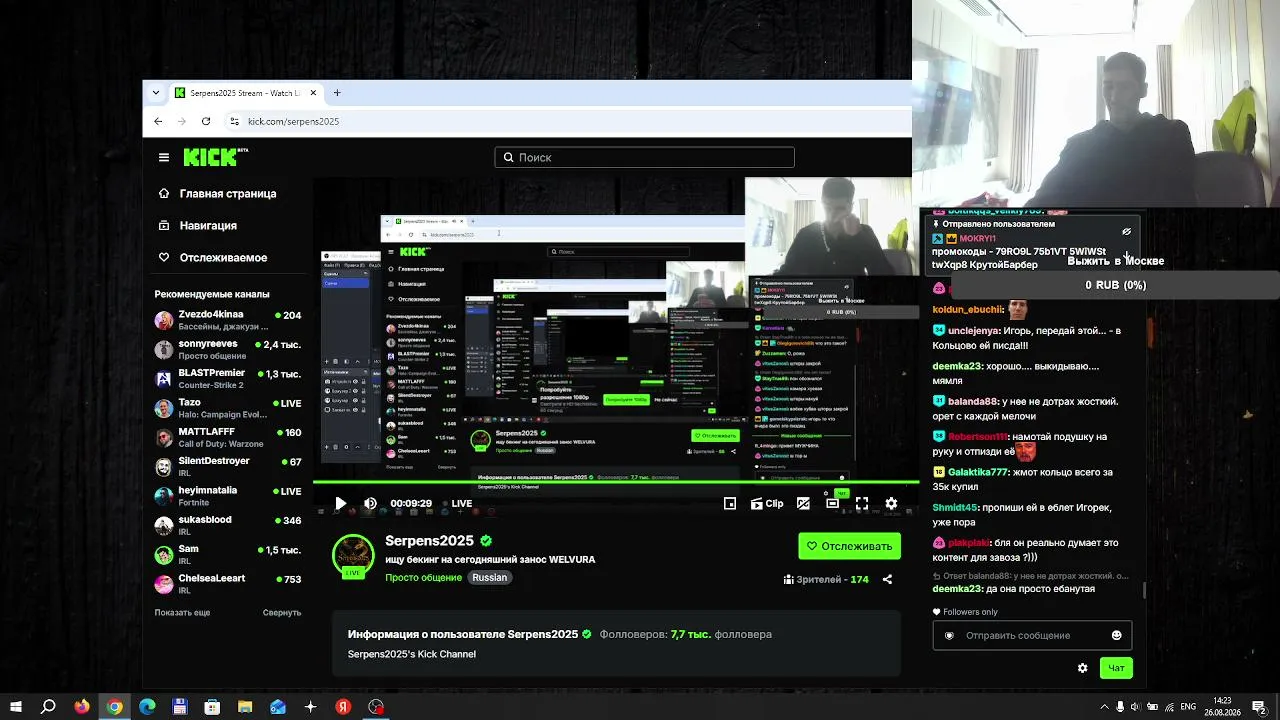Screen dimensions: 1280x720
Task: Open sonnyreeves recommended channel
Action: pos(228,349)
